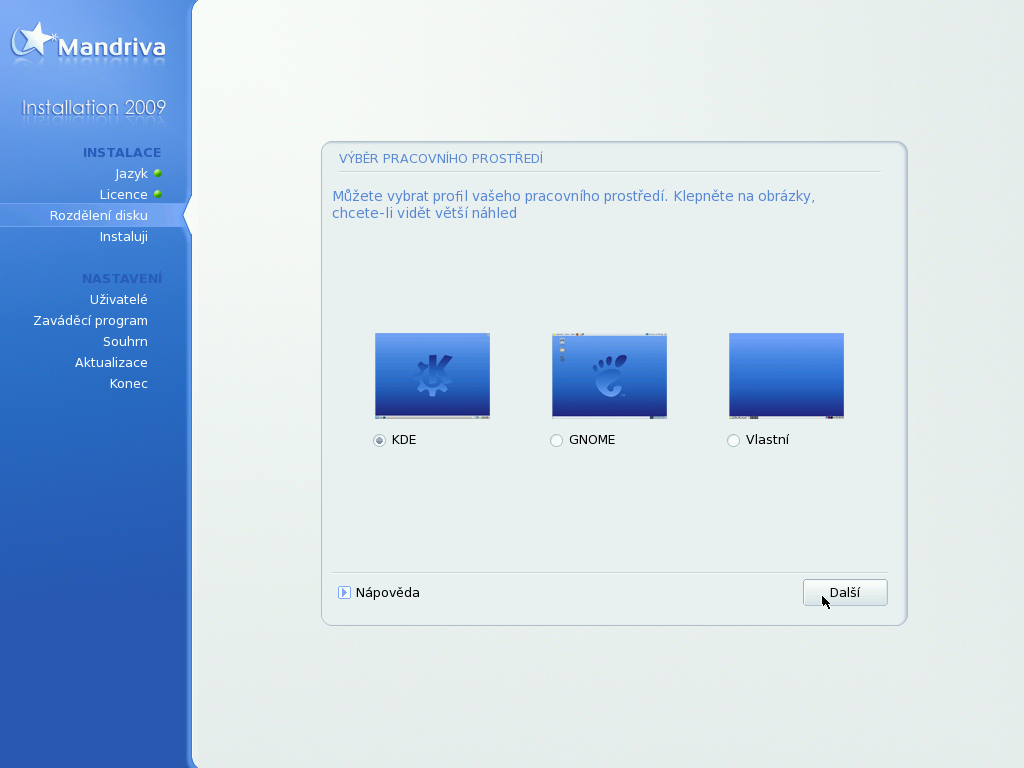Enlarge the GNOME desktop preview thumbnail
1024x768 pixels.
pyautogui.click(x=609, y=376)
